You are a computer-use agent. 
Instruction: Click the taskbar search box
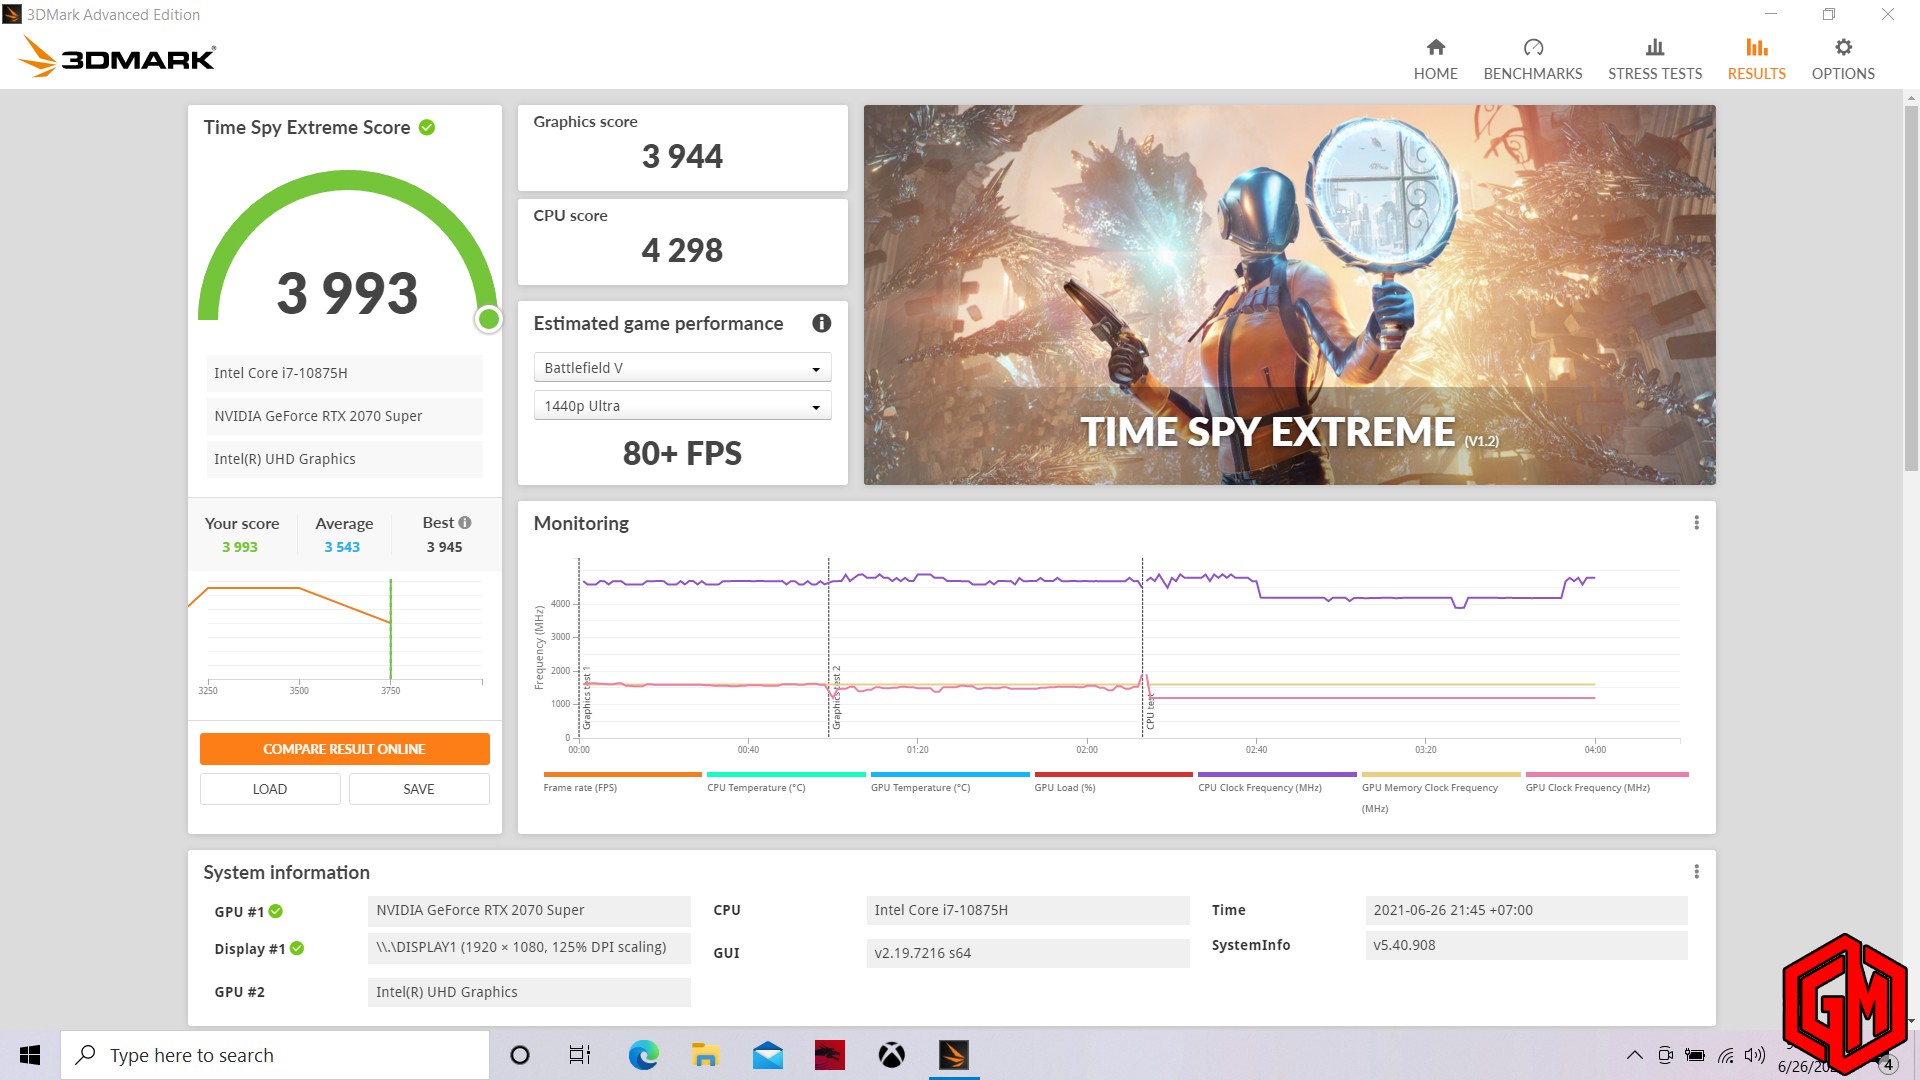tap(275, 1055)
